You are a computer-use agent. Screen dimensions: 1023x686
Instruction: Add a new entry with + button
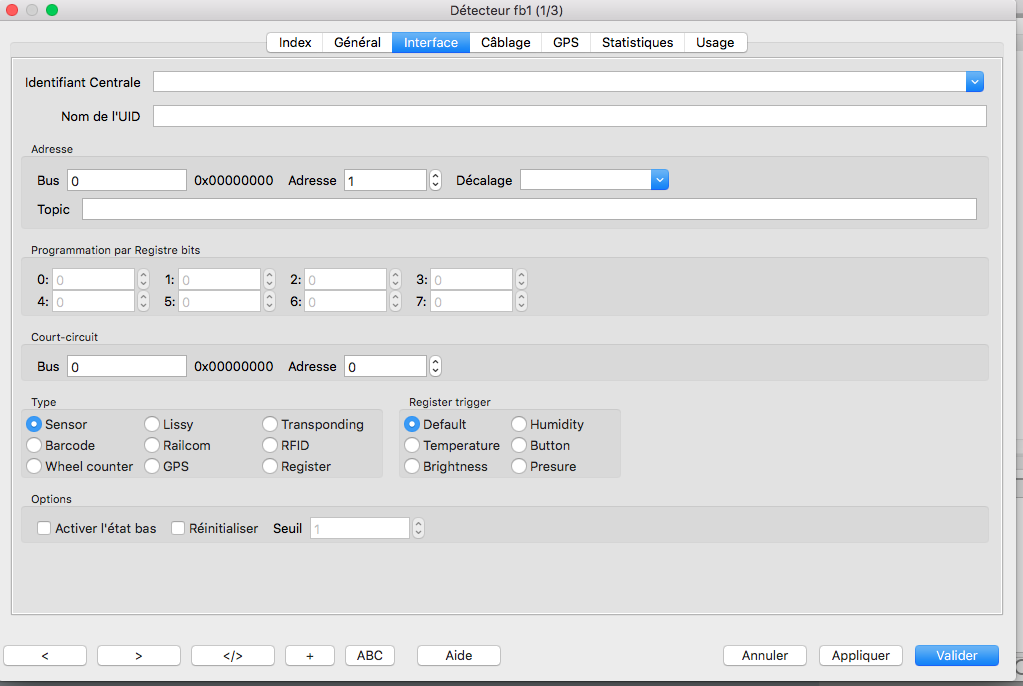point(310,655)
